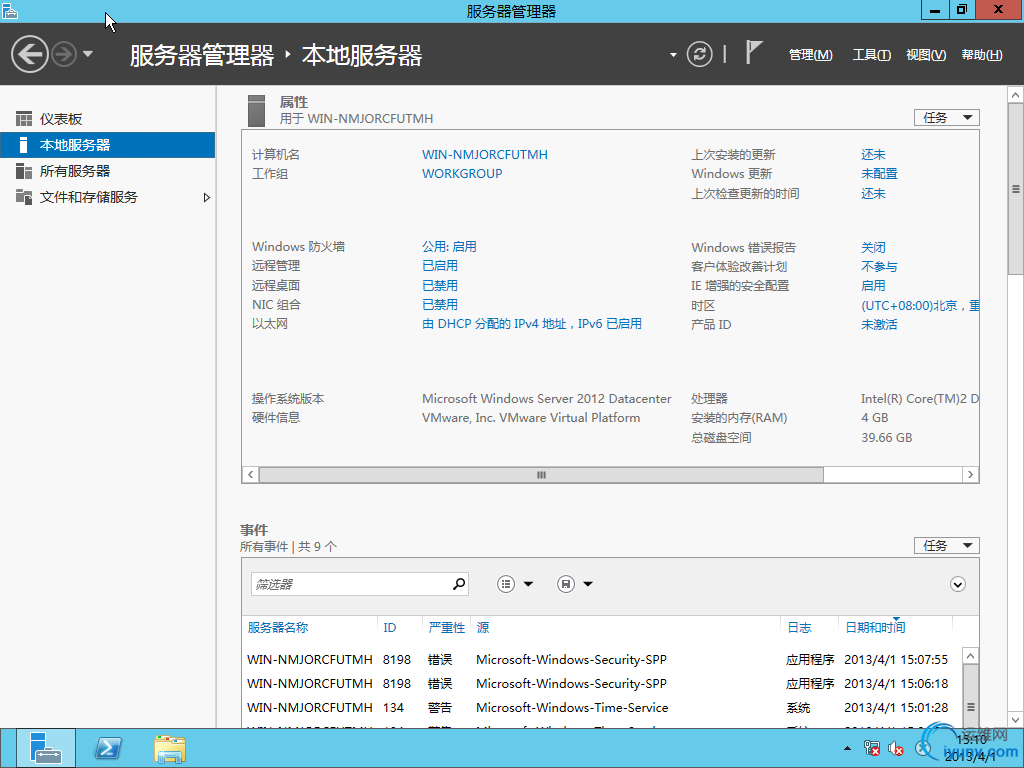Open dropdown arrow beside save query icon
1024x768 pixels.
pyautogui.click(x=588, y=584)
